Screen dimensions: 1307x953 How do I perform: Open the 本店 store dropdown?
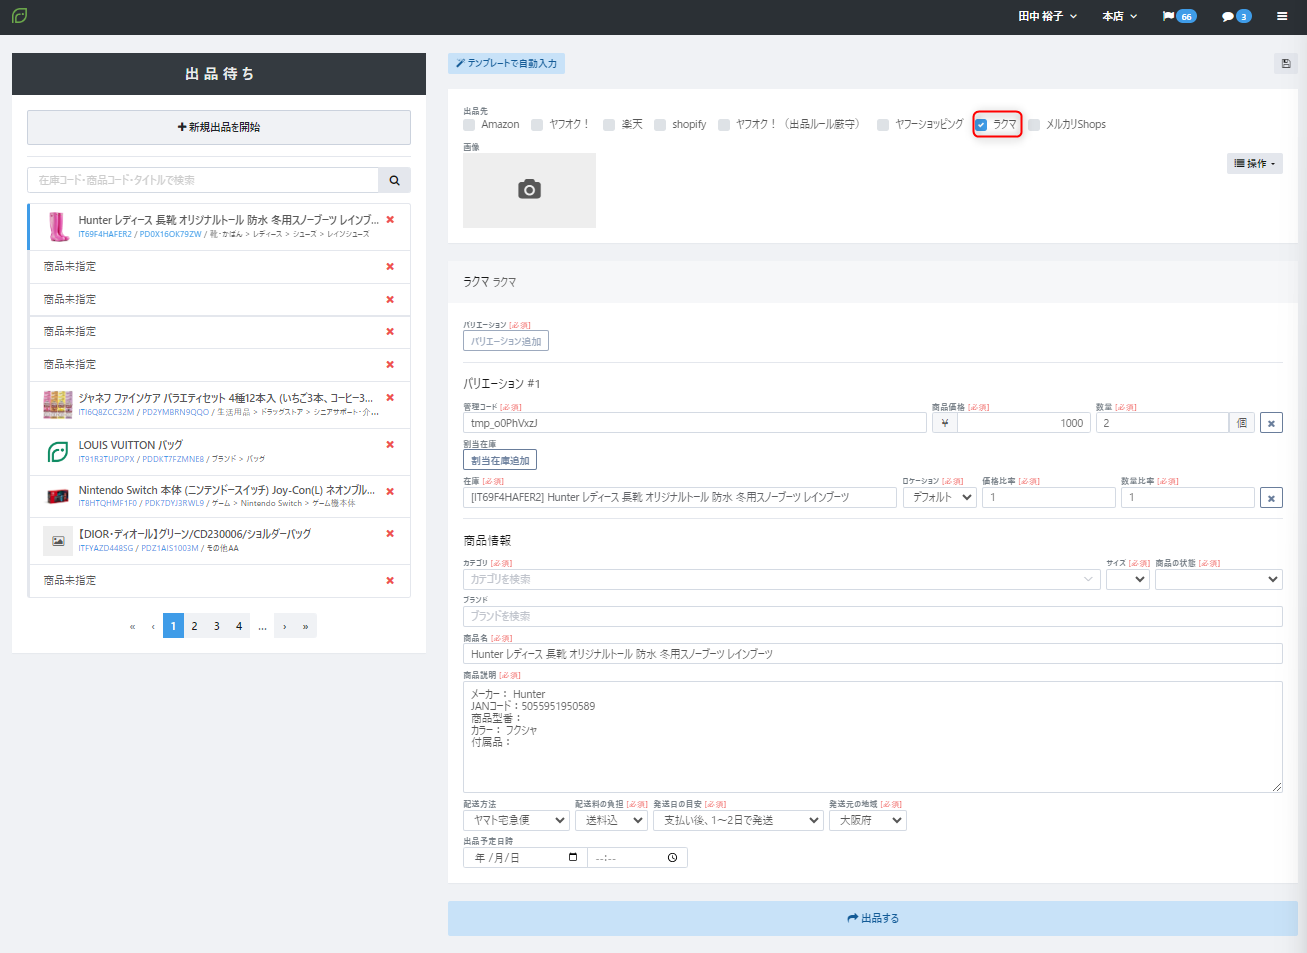click(x=1119, y=16)
